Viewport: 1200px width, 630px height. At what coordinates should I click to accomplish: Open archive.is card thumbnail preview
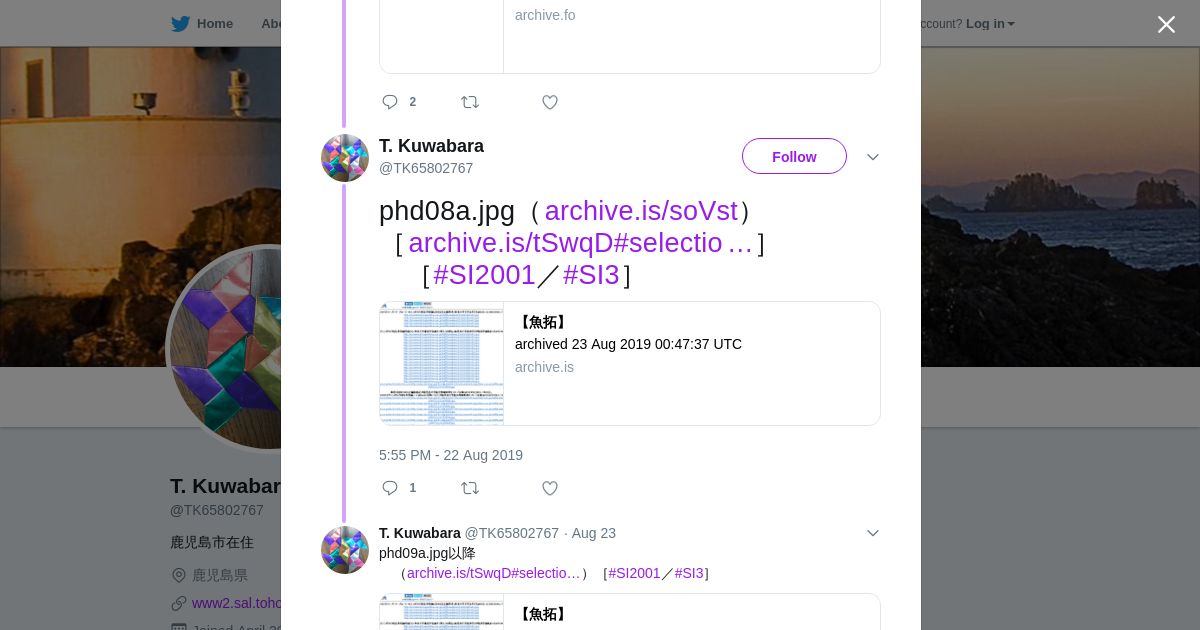click(441, 364)
